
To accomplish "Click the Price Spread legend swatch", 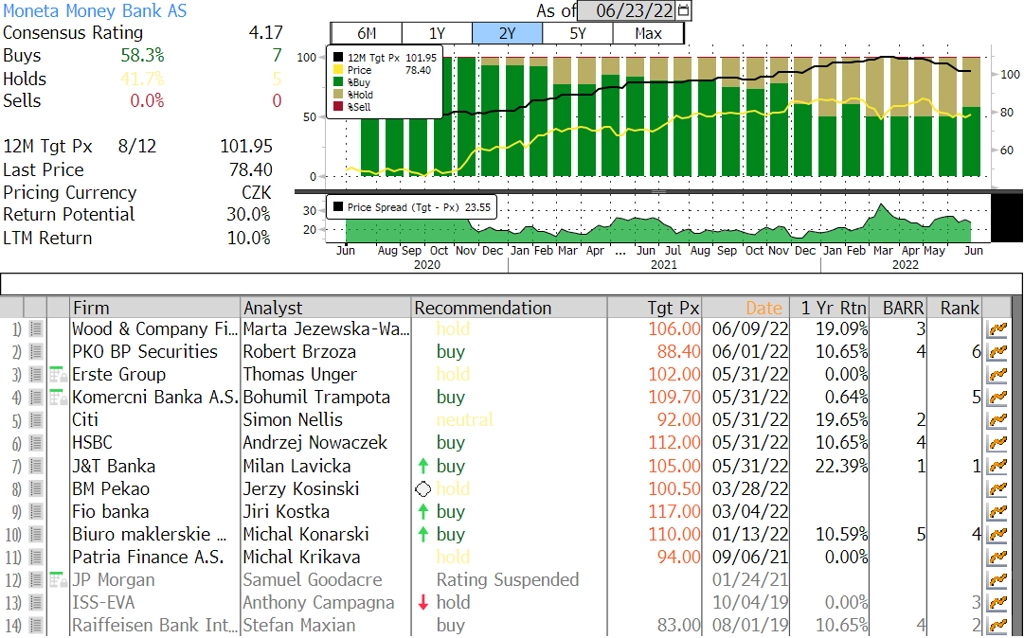I will coord(338,207).
